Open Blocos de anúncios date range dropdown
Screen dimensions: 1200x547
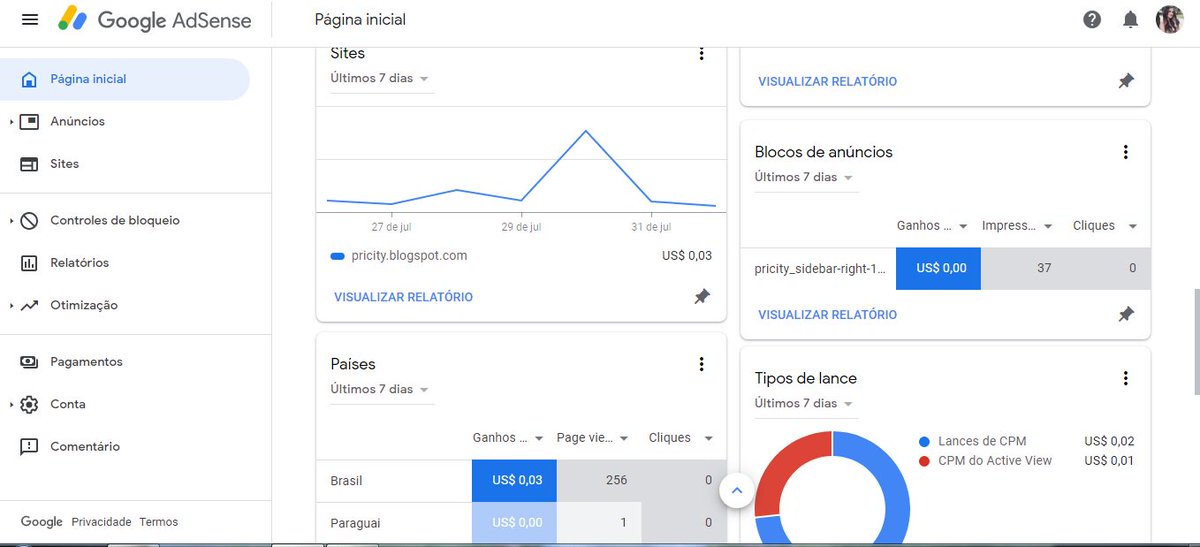pyautogui.click(x=805, y=177)
